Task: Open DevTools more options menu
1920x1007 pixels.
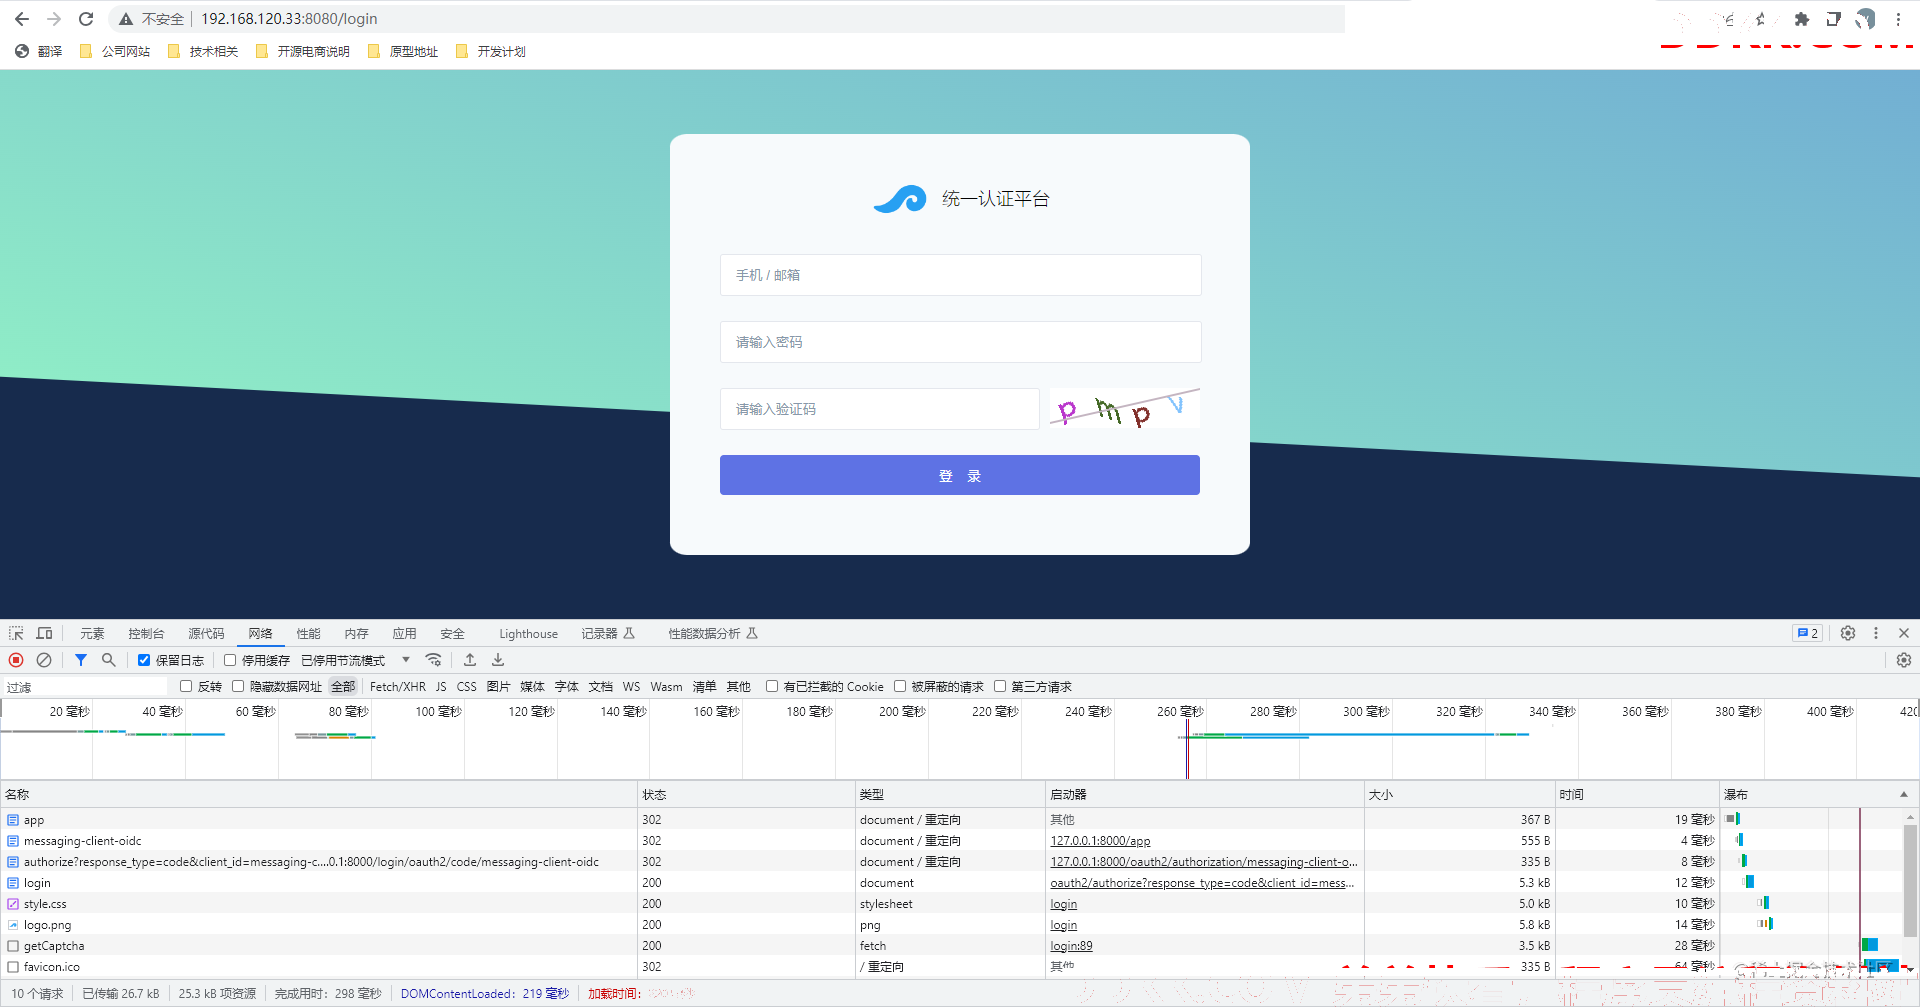Action: point(1876,633)
